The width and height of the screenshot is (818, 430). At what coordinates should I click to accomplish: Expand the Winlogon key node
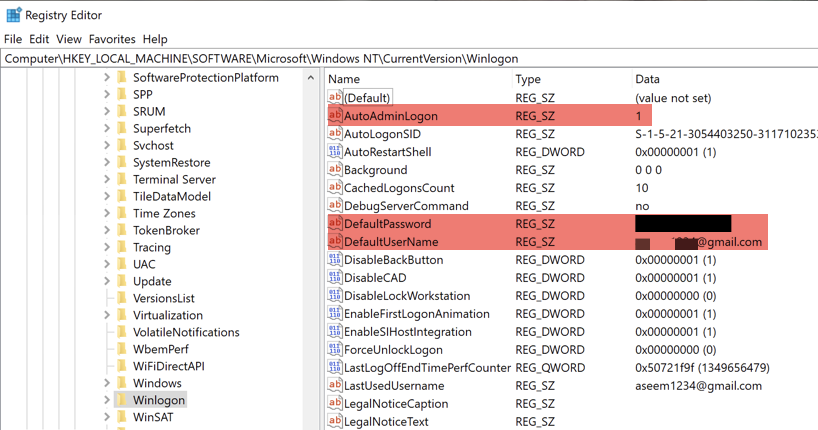(107, 400)
